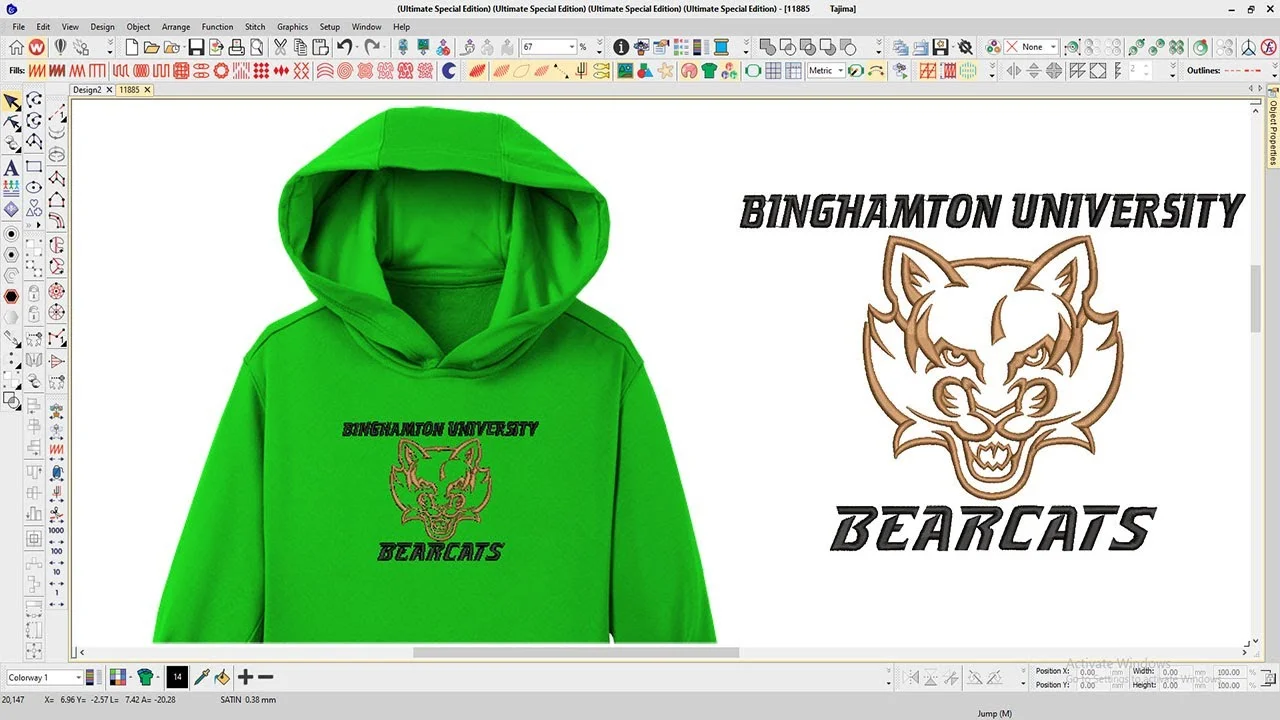Click the red W logo icon
This screenshot has width=1280, height=720.
[37, 47]
